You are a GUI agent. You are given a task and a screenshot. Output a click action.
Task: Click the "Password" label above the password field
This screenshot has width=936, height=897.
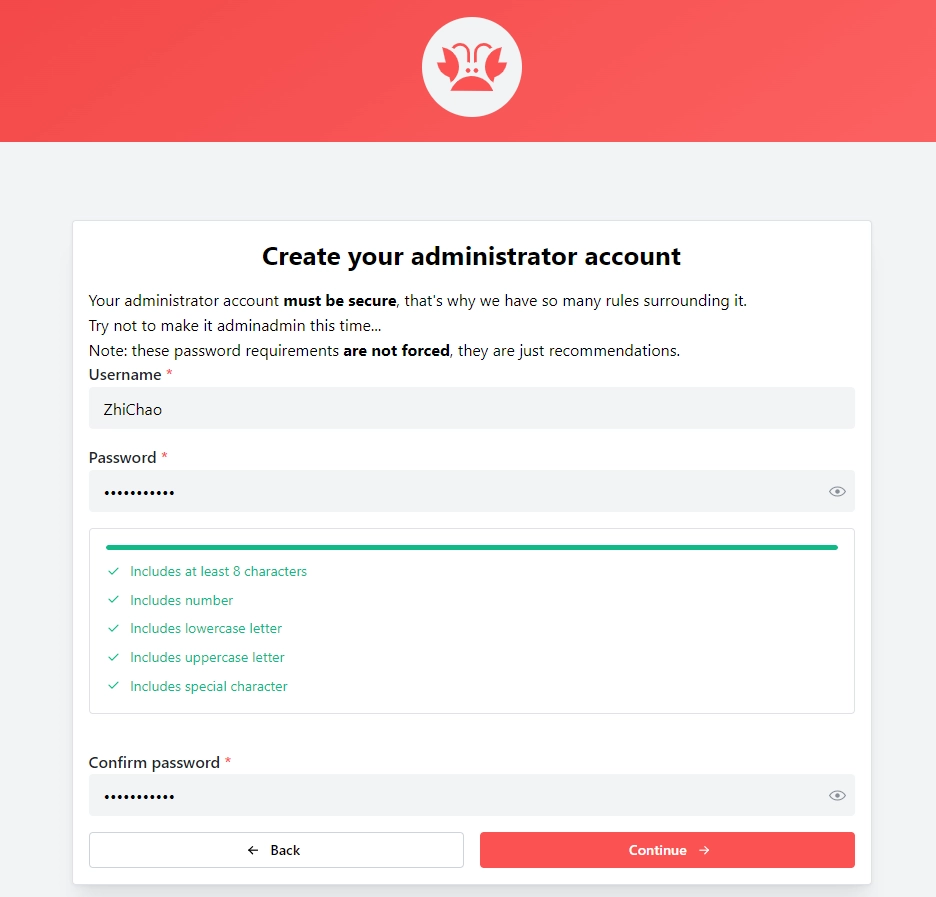(122, 458)
